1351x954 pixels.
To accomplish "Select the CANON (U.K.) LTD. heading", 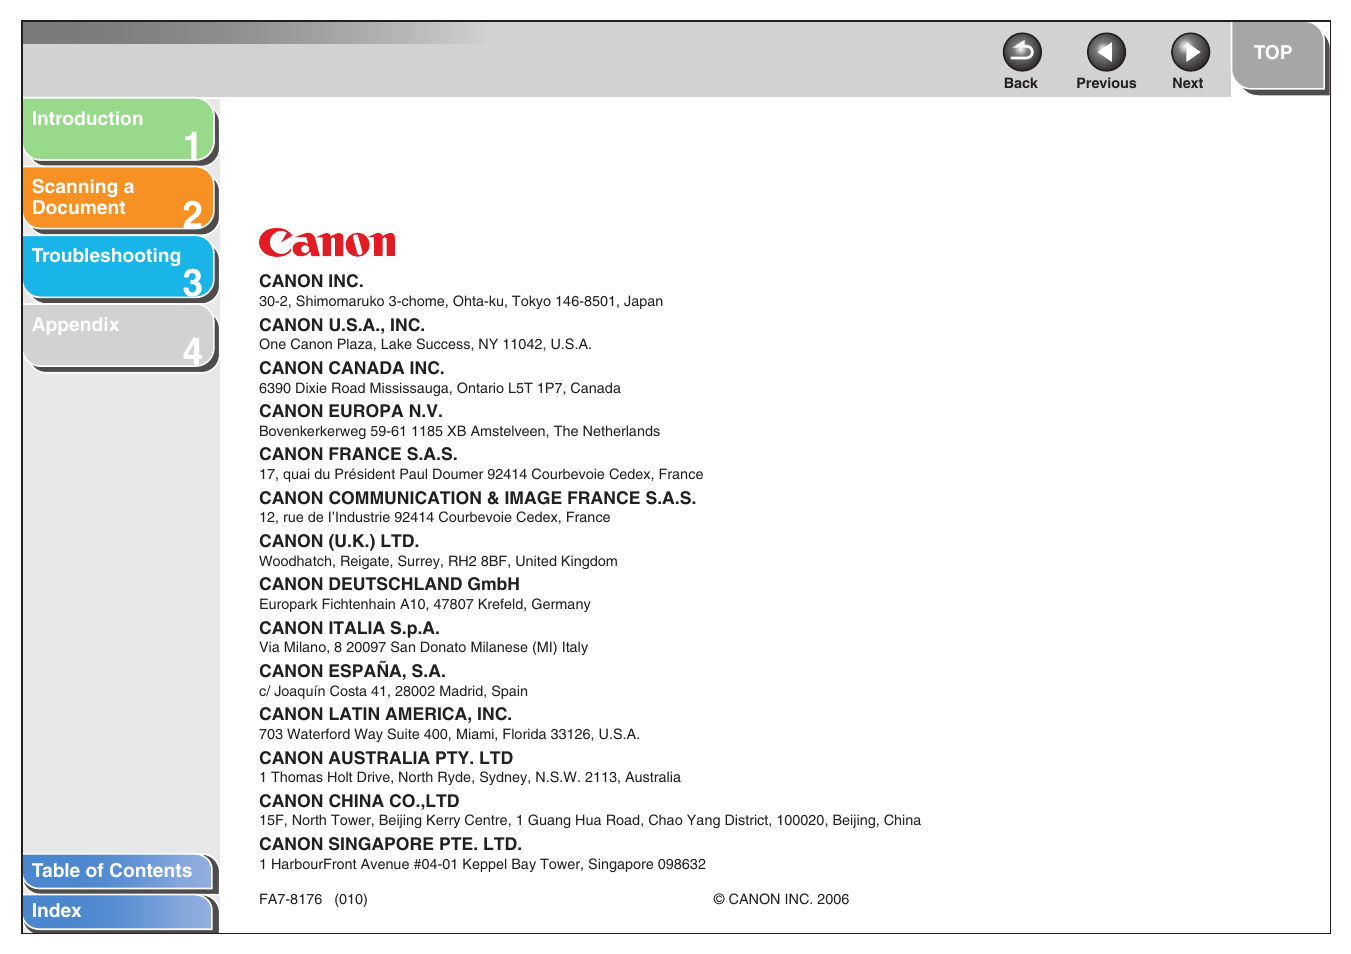I will tap(339, 541).
